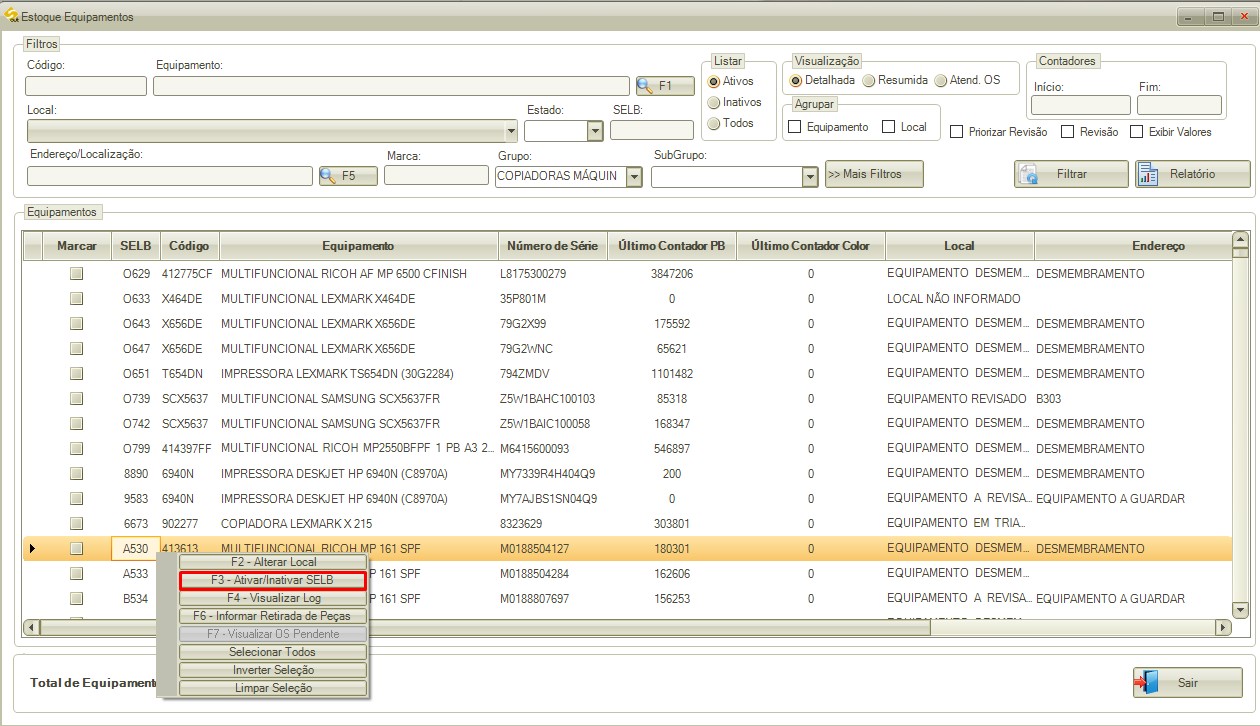Mark checkbox for row O633
Viewport: 1260px width, 726px height.
click(x=76, y=299)
